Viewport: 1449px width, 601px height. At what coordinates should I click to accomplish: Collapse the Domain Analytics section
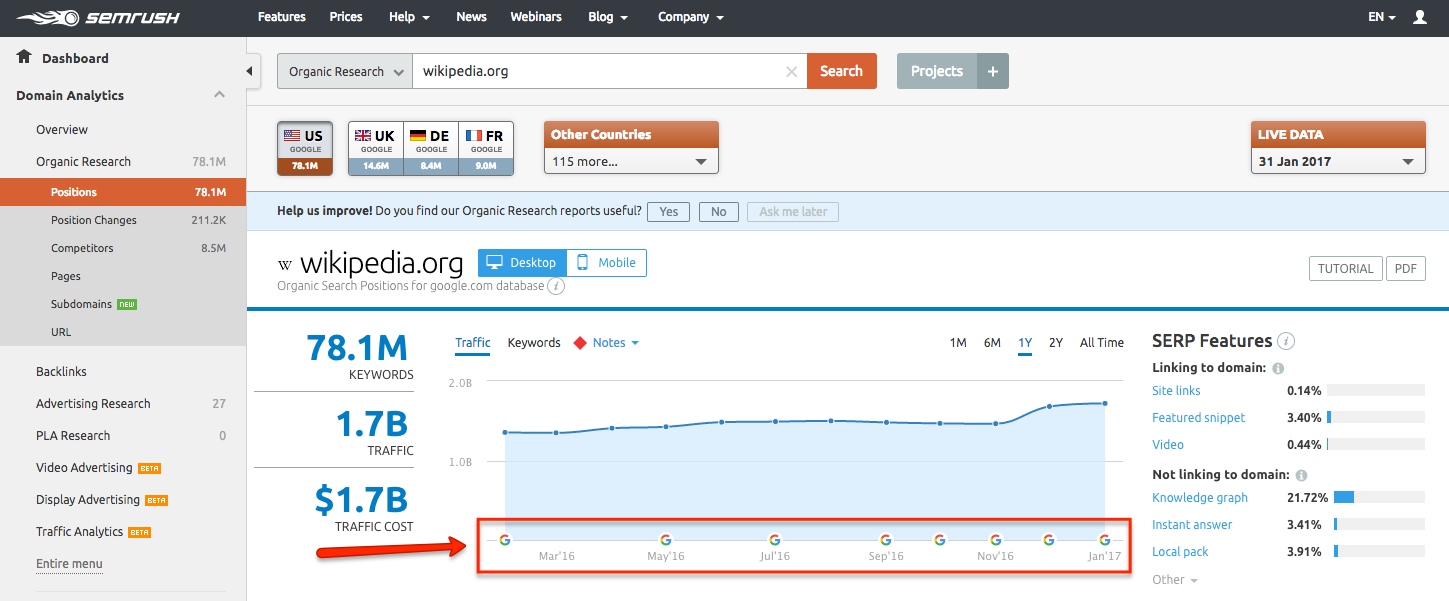pos(219,95)
